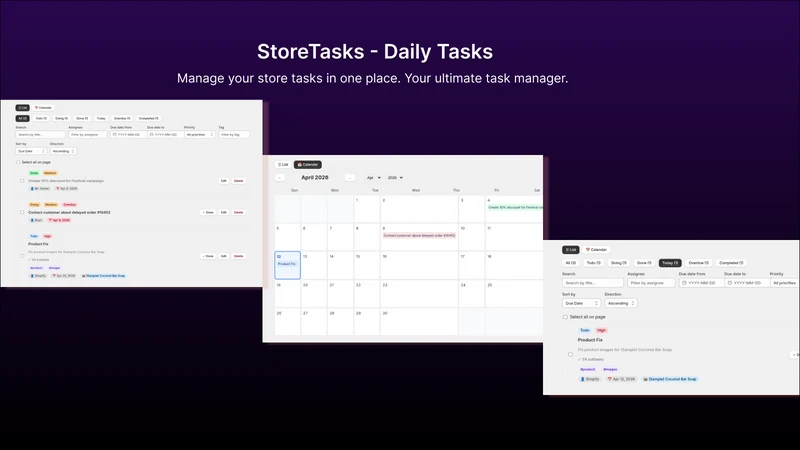800x450 pixels.
Task: Click the Mr. Parker assignee chip
Action: coord(40,189)
